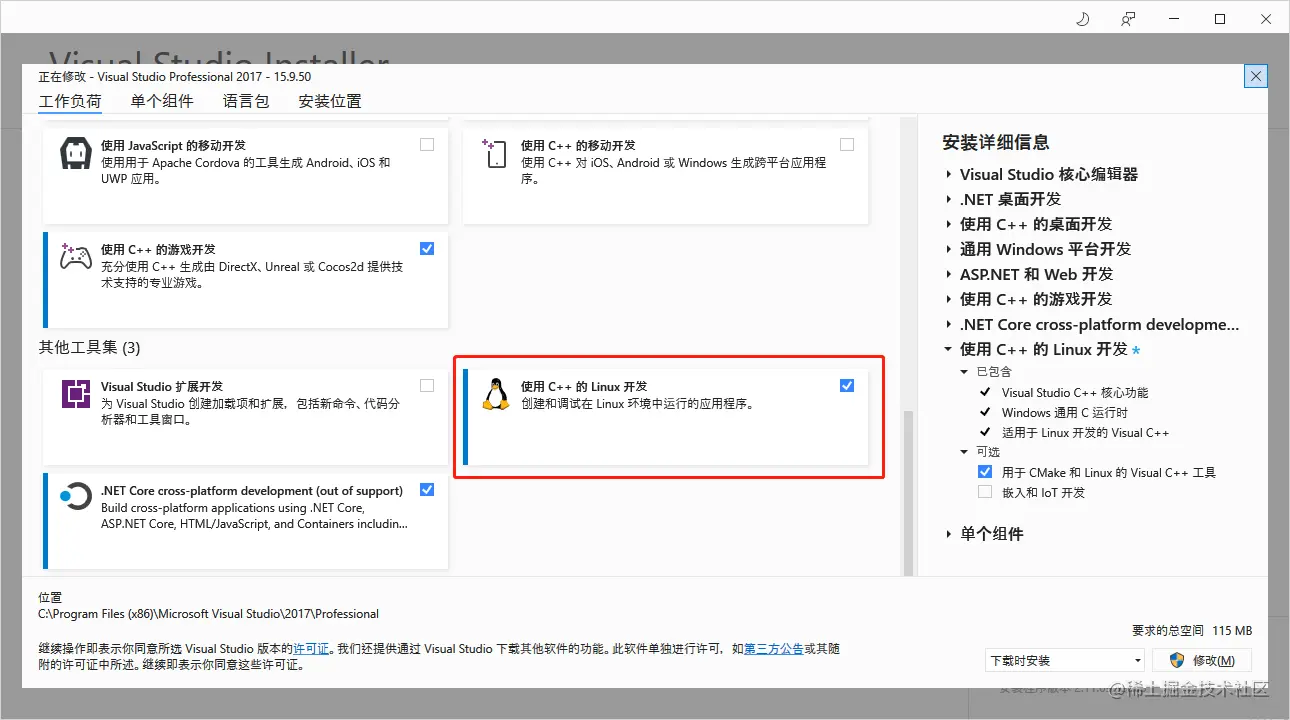The width and height of the screenshot is (1290, 720).
Task: Open the 许可证 license link
Action: [x=311, y=649]
